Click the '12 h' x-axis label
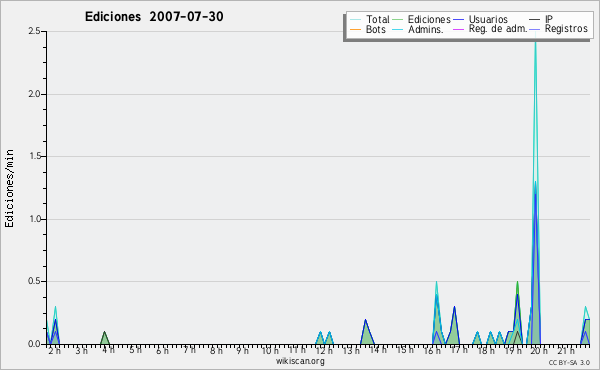 coord(324,350)
